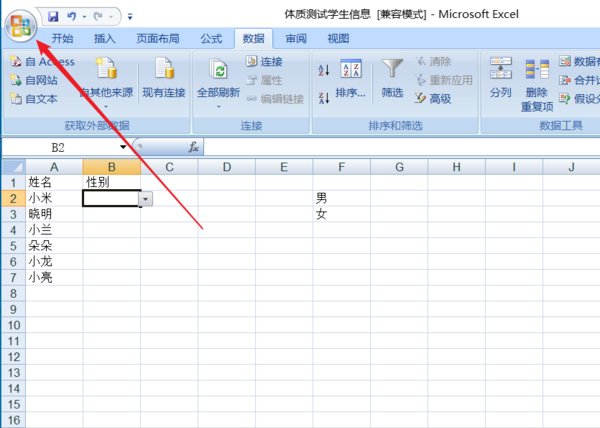This screenshot has width=600, height=428.
Task: Select cell F2 containing 男
Action: tap(342, 199)
